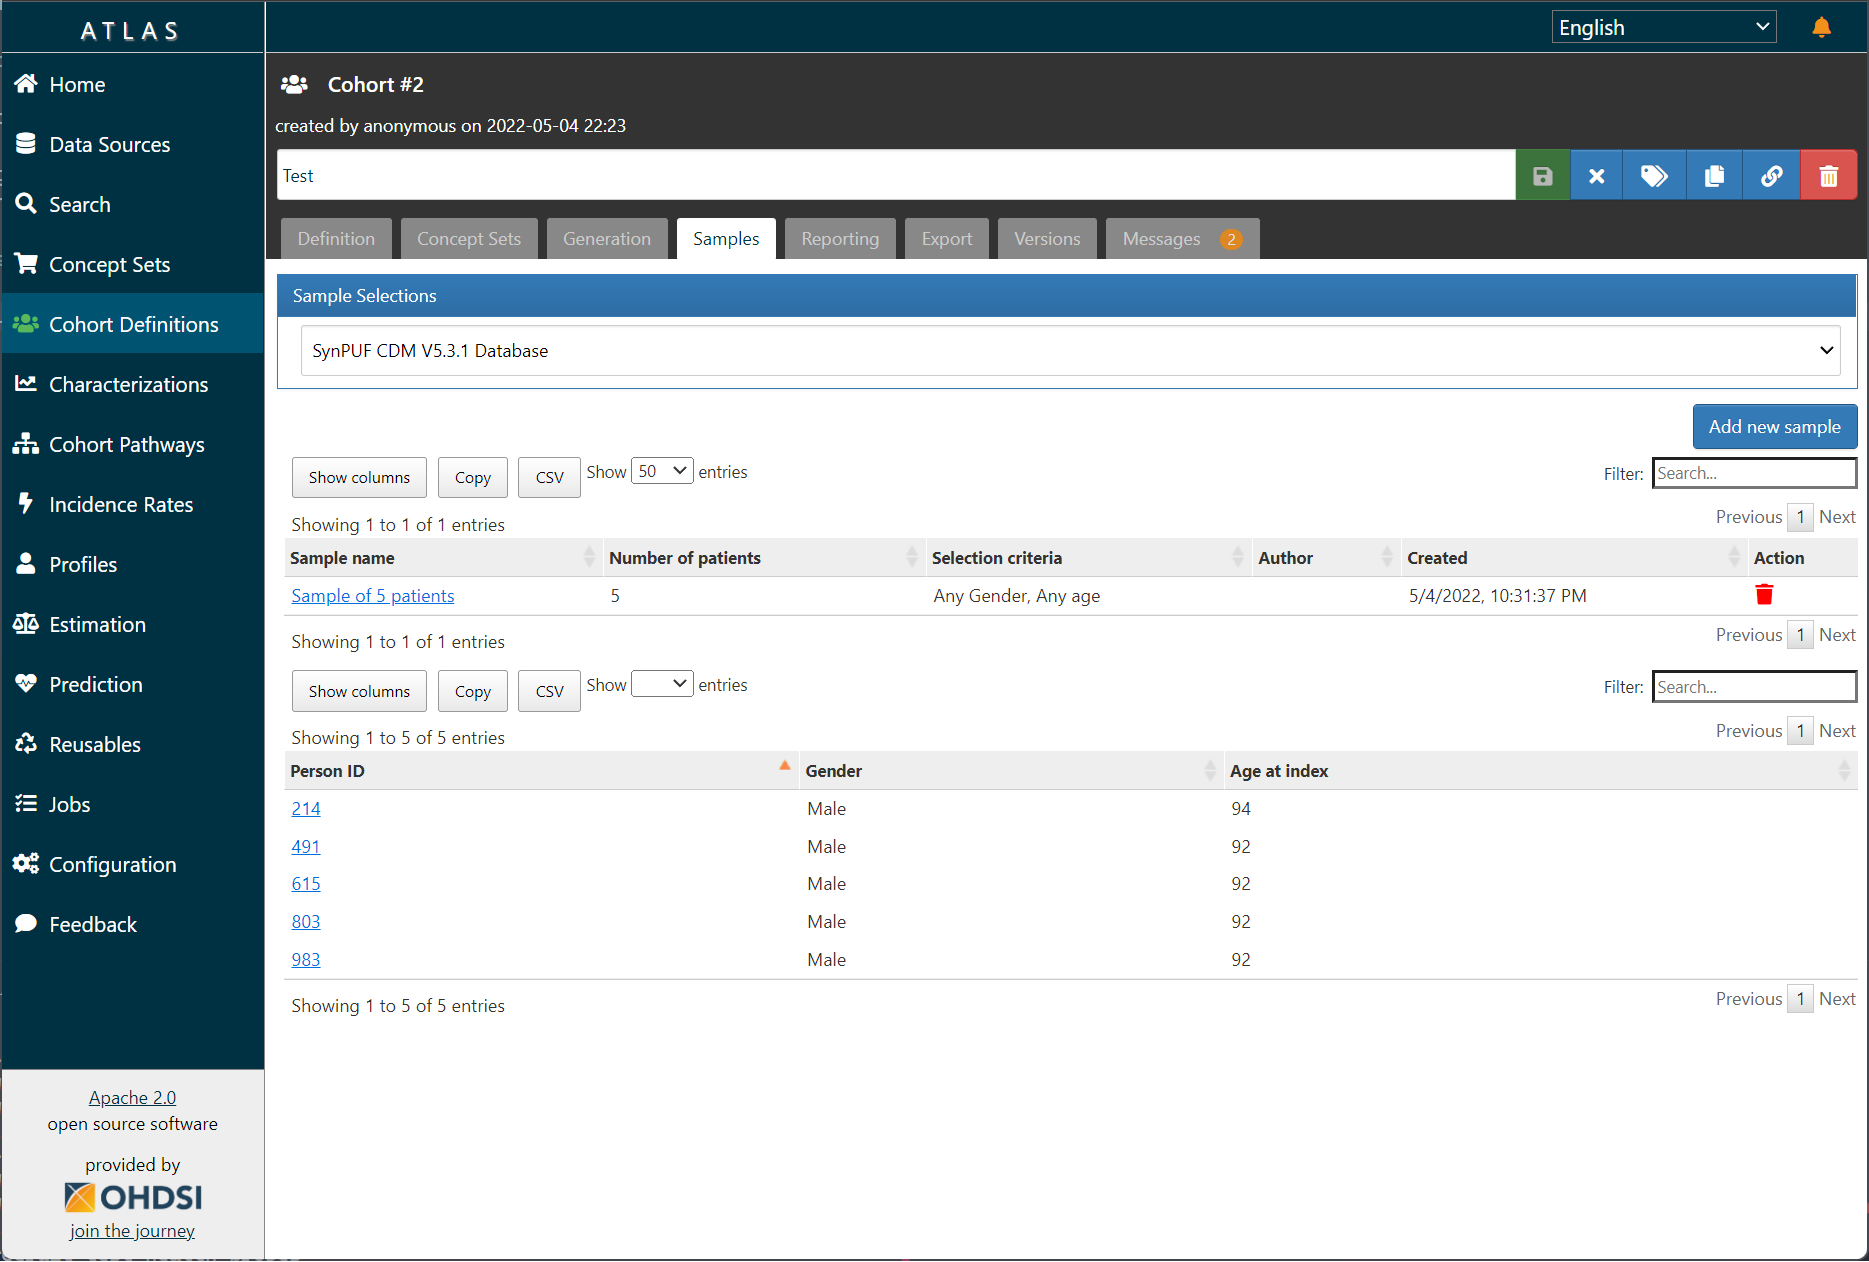The width and height of the screenshot is (1869, 1262).
Task: Open the Messages tab
Action: click(1182, 239)
